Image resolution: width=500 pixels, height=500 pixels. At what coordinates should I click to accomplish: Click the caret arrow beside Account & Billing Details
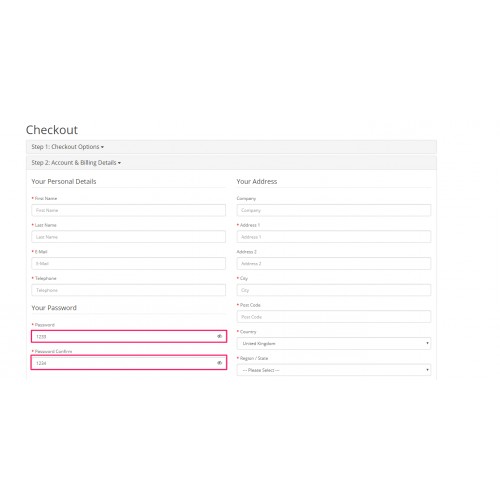click(x=119, y=163)
